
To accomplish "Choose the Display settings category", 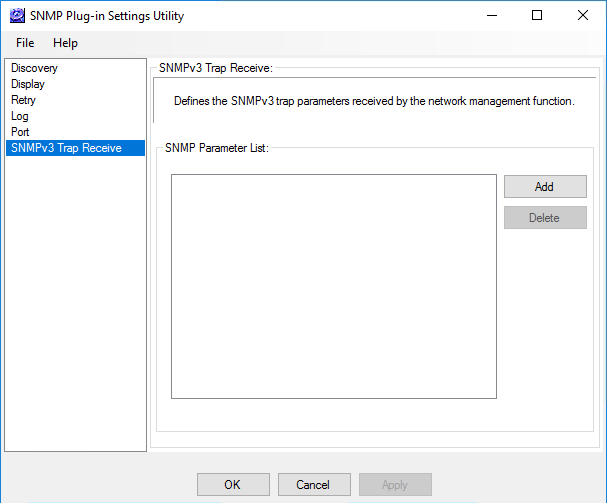I will pos(28,84).
